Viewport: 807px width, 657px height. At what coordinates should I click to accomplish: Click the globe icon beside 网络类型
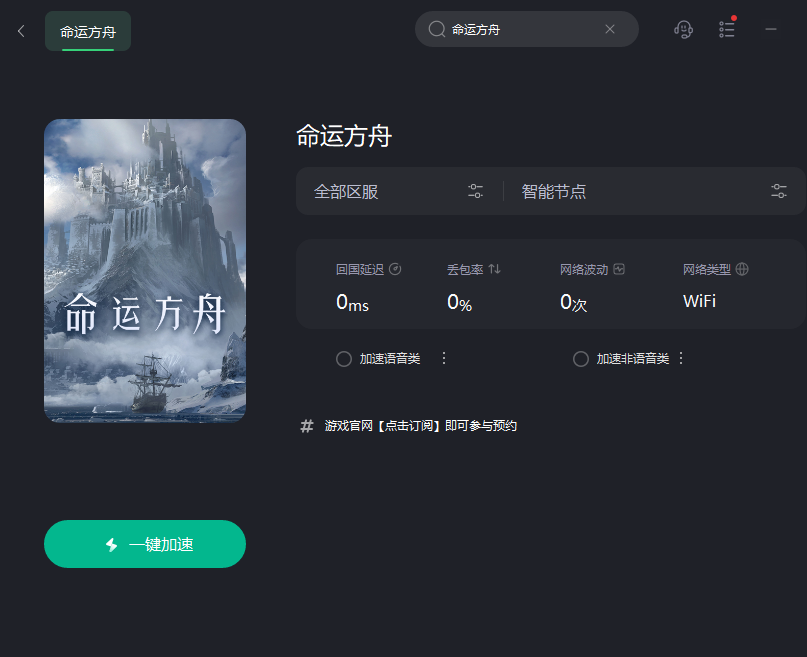click(x=742, y=269)
